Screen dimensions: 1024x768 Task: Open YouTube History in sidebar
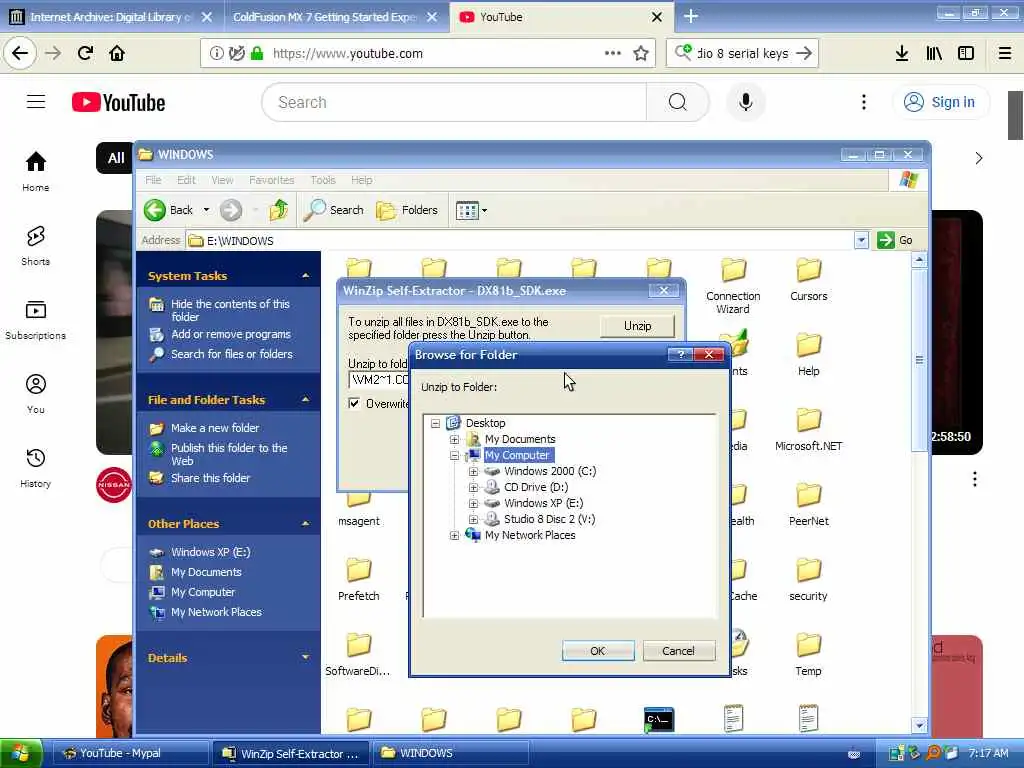point(36,468)
